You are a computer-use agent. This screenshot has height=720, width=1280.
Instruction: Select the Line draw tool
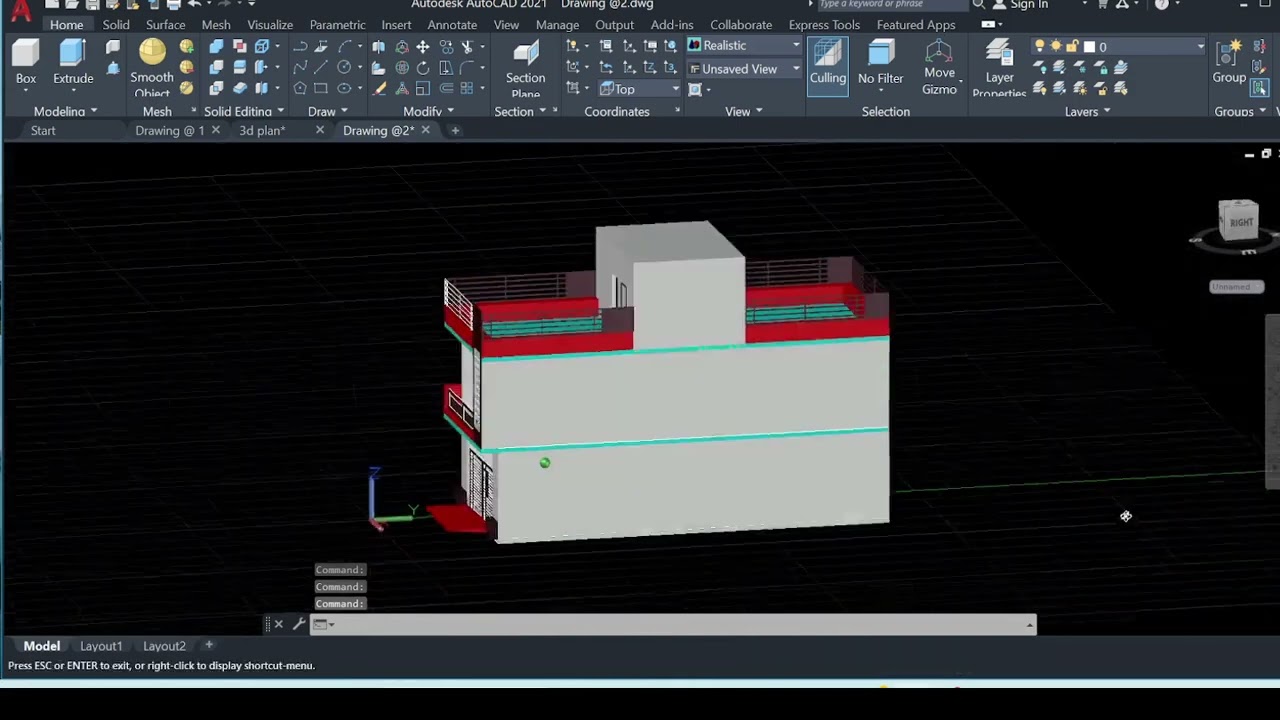[321, 67]
